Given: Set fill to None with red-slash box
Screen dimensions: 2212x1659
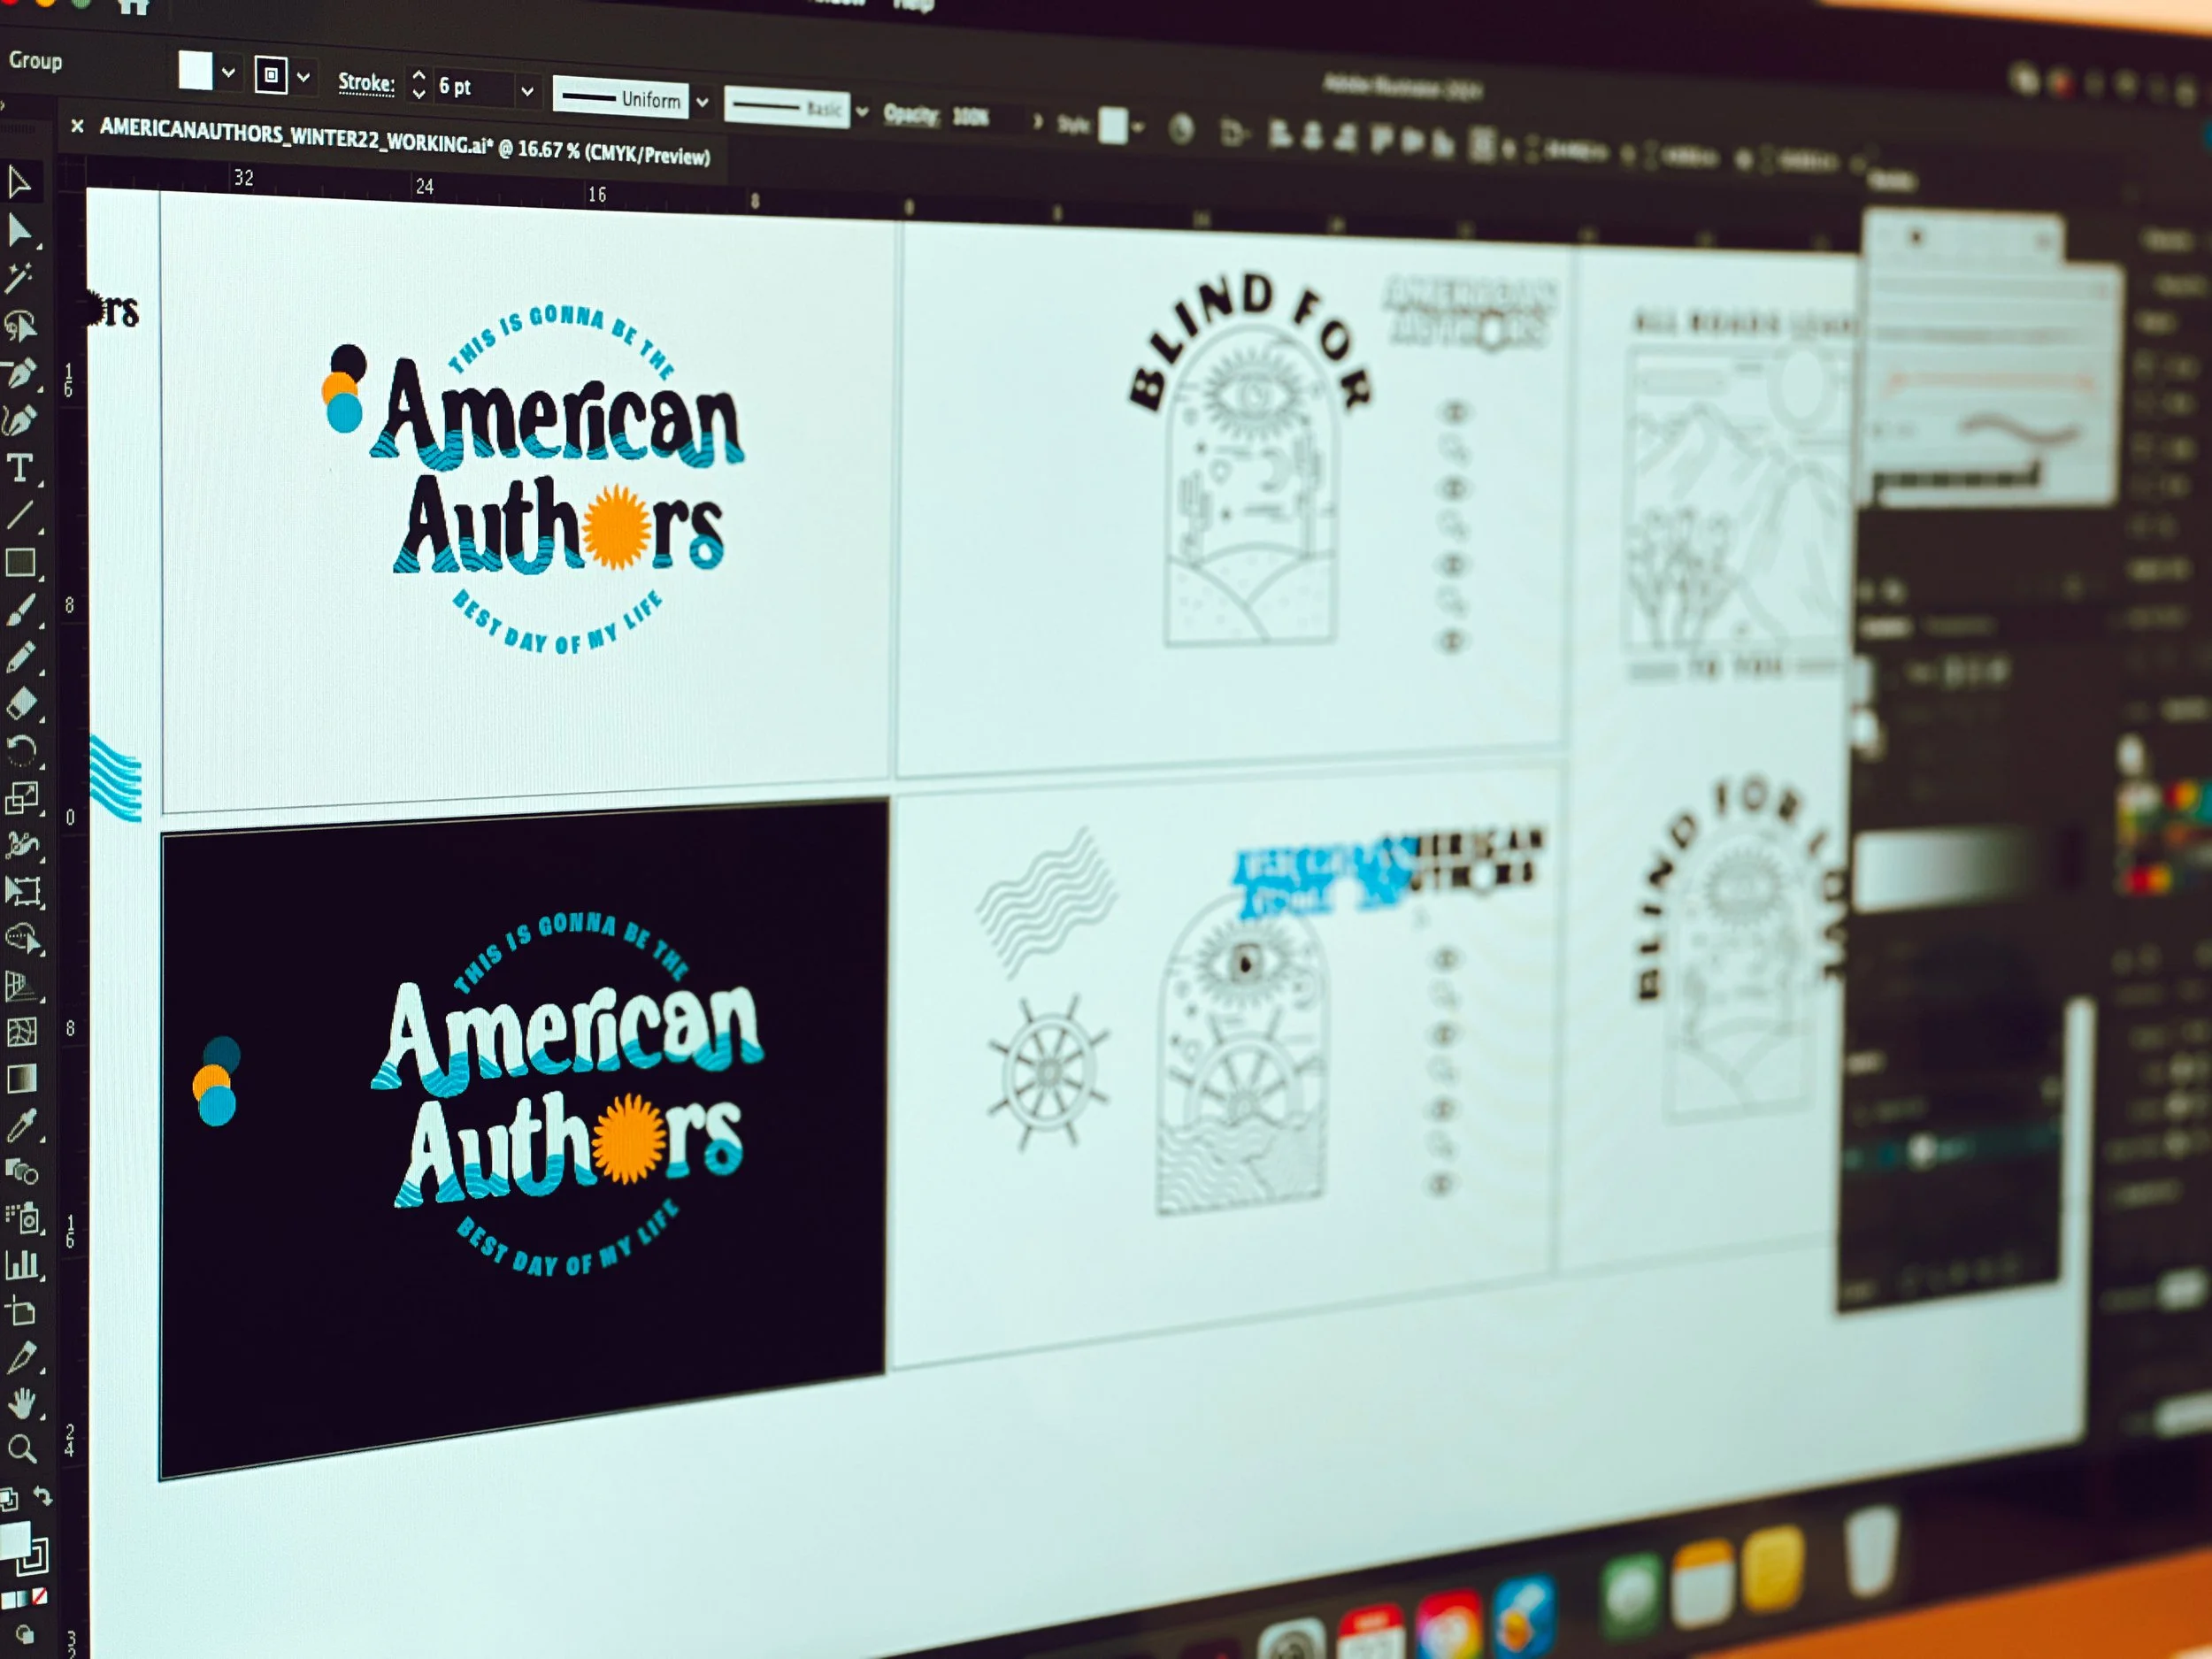Looking at the screenshot, I should 40,1597.
